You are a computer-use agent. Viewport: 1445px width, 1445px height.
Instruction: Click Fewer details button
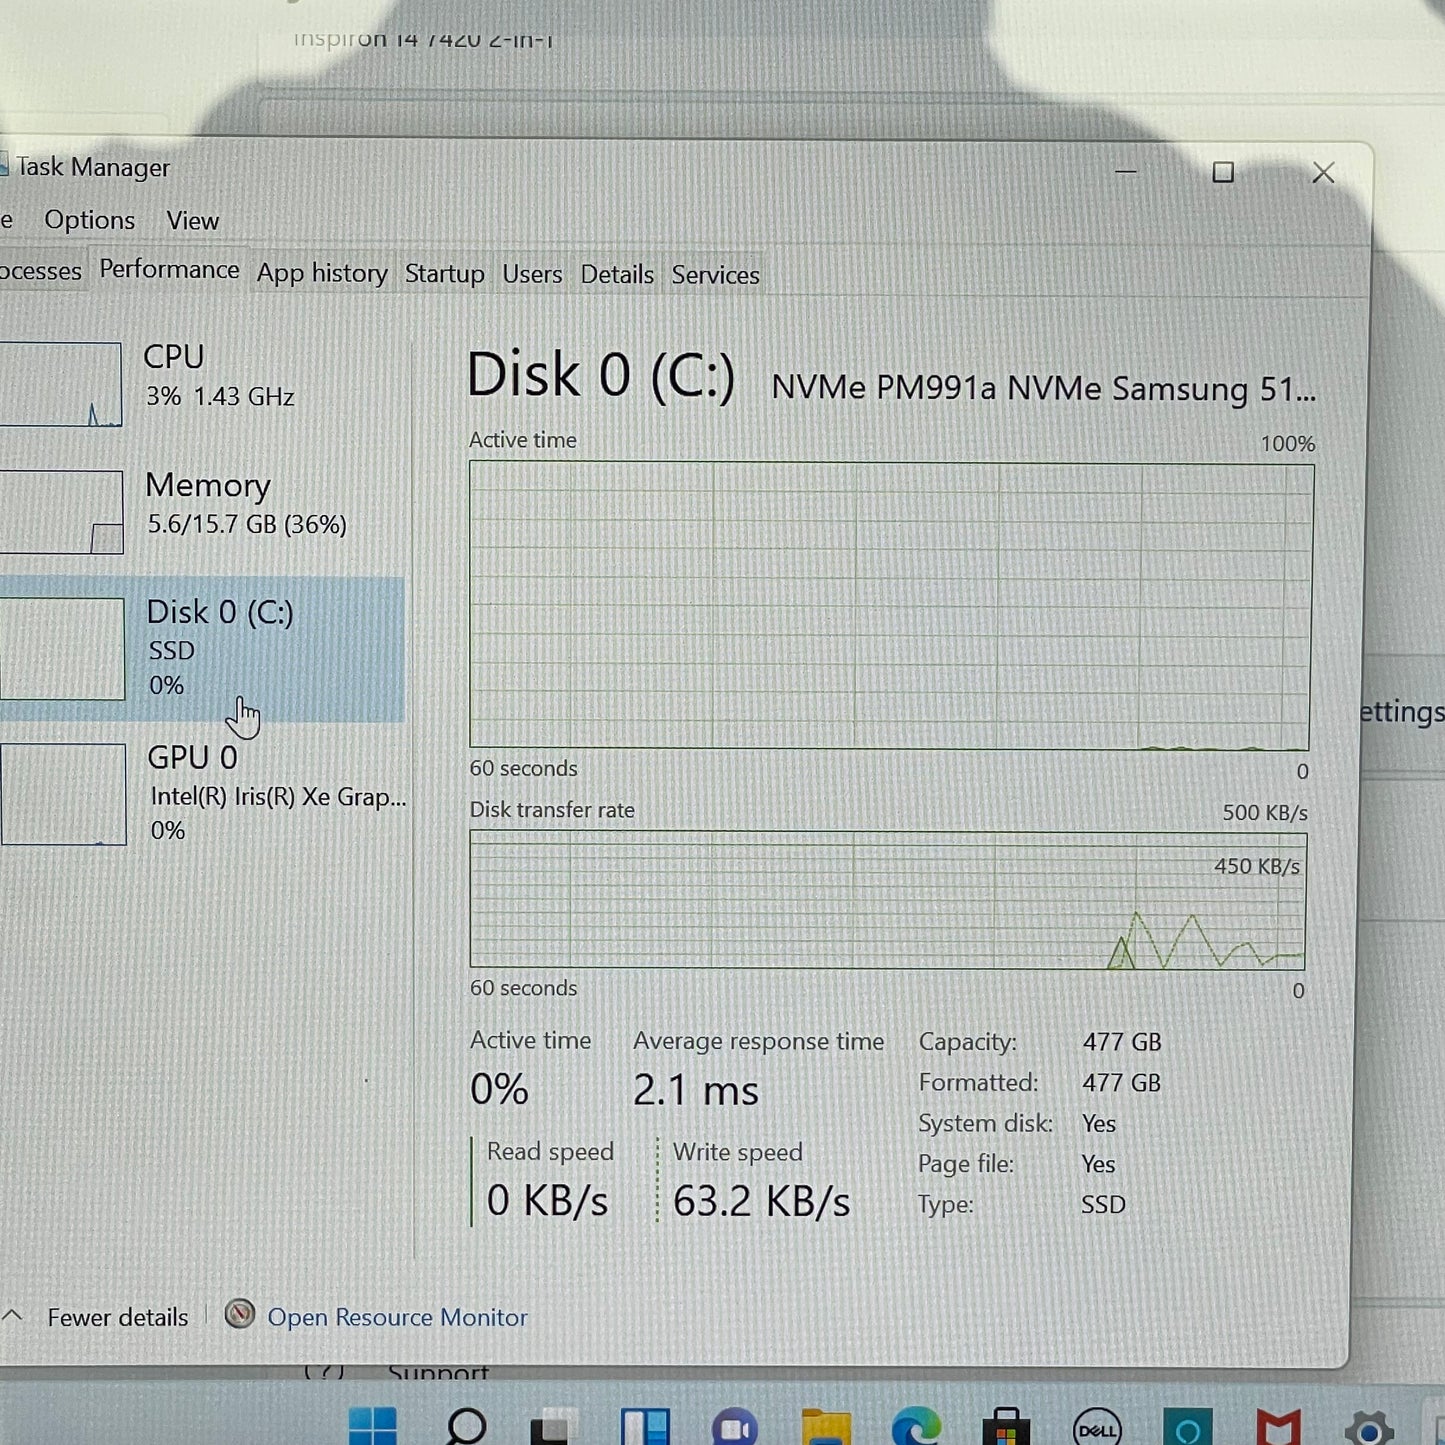click(117, 1318)
